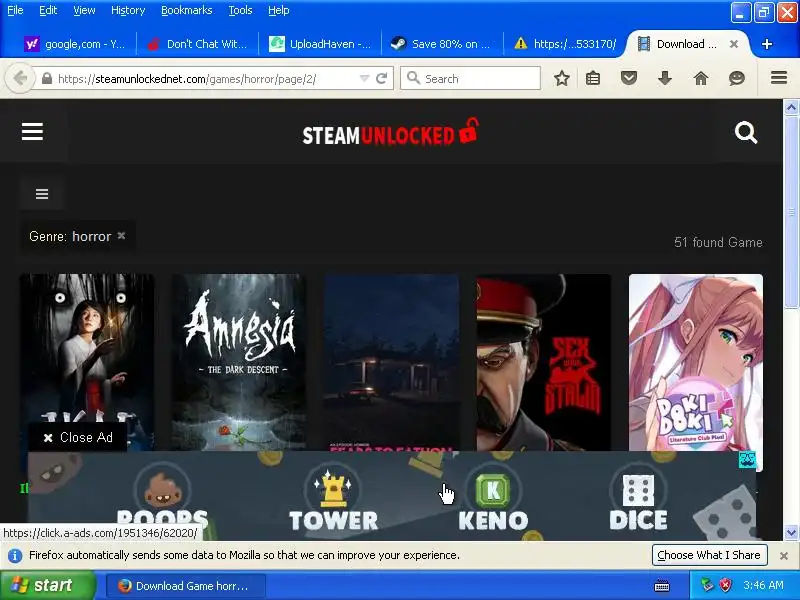The image size is (800, 600).
Task: Click the scrollbar up arrow
Action: coord(791,107)
